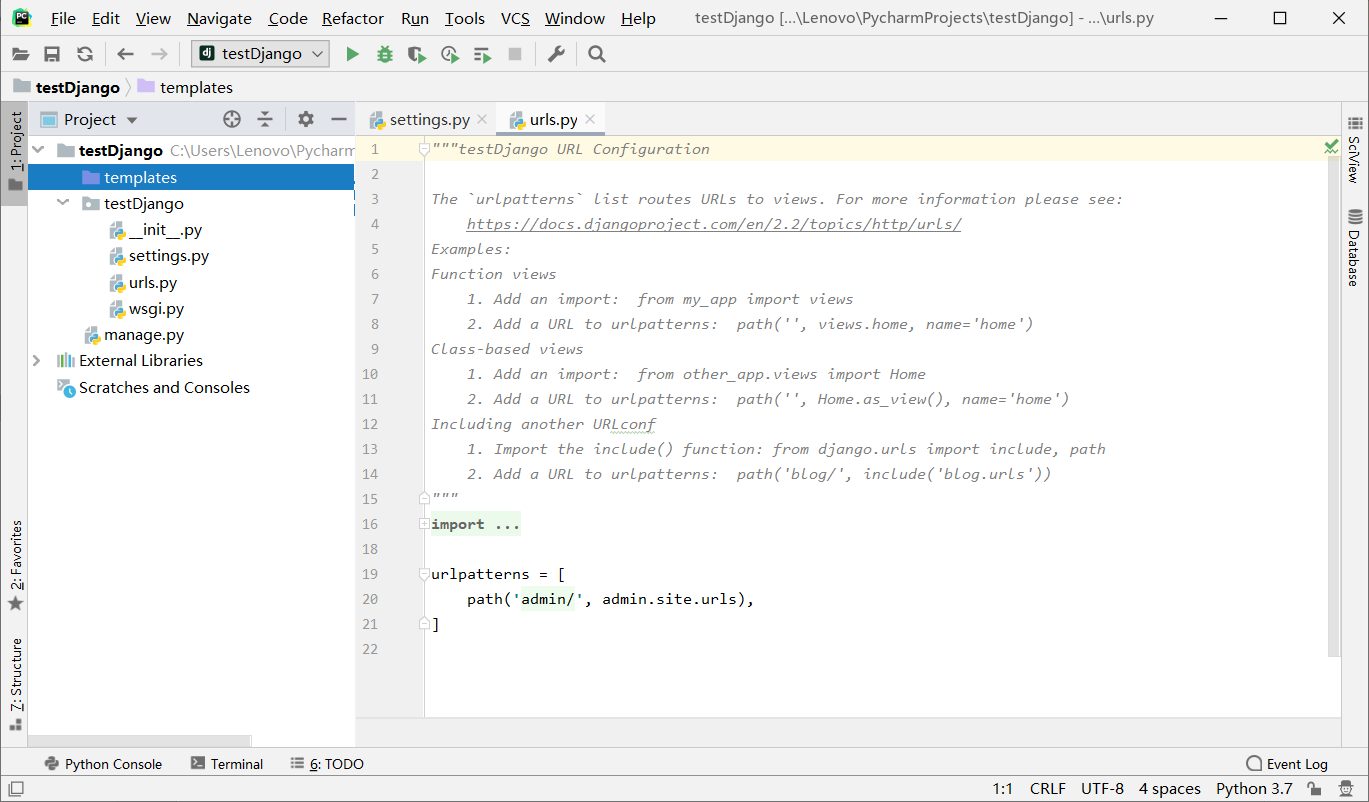Screen dimensions: 1369x802
Task: Open the Python 3.7 interpreter selector
Action: pyautogui.click(x=1254, y=789)
